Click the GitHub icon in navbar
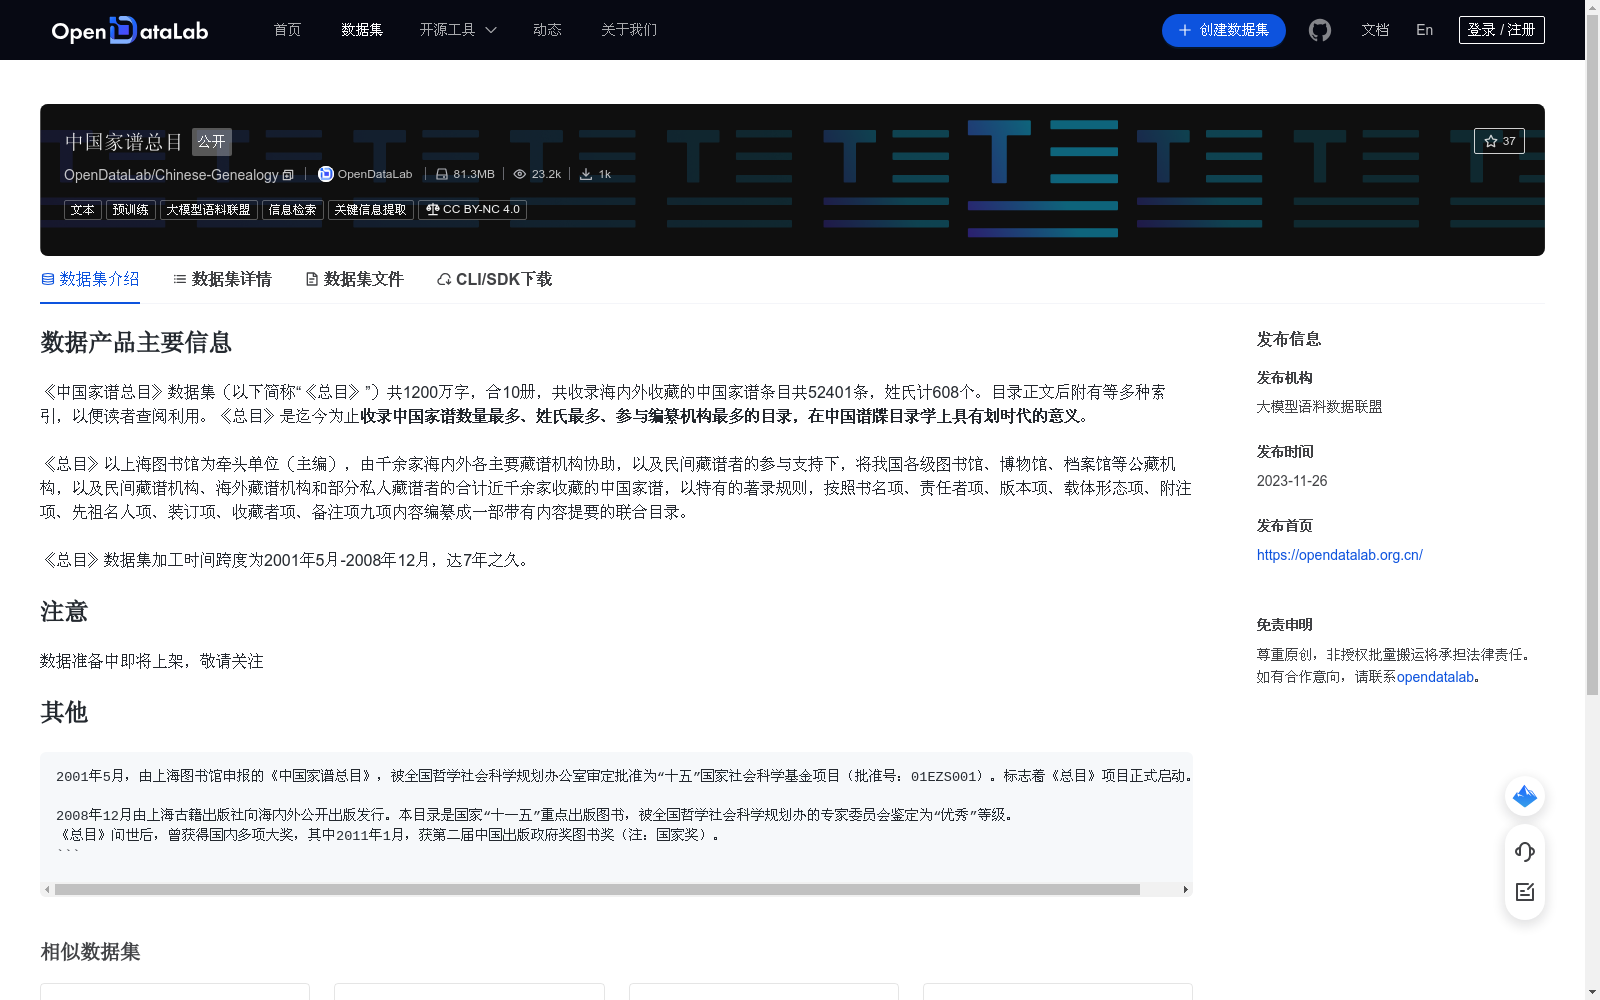This screenshot has width=1600, height=1000. 1319,30
